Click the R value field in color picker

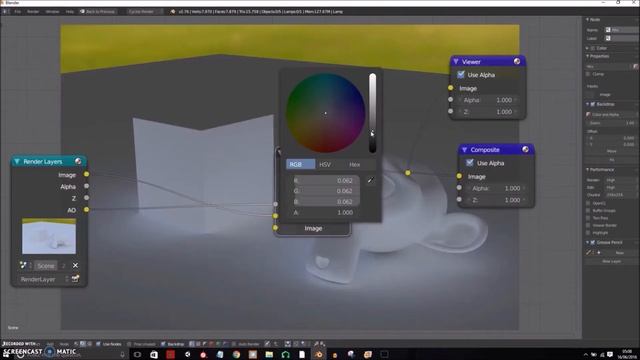coord(326,180)
